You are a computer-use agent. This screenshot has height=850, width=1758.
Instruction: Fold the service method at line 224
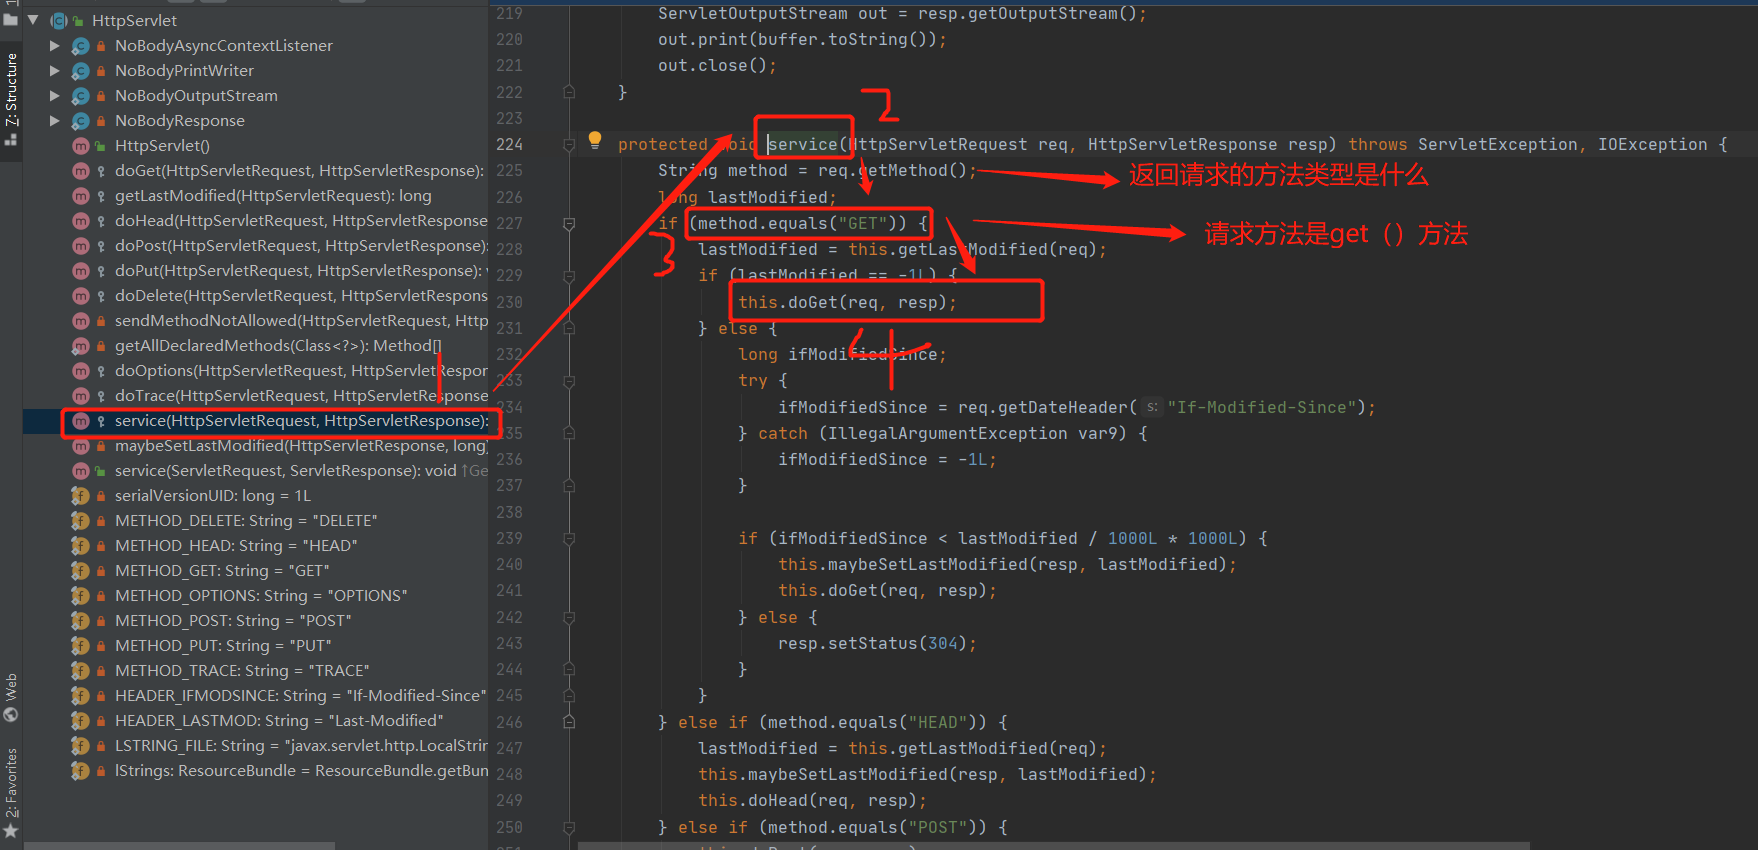pos(569,145)
